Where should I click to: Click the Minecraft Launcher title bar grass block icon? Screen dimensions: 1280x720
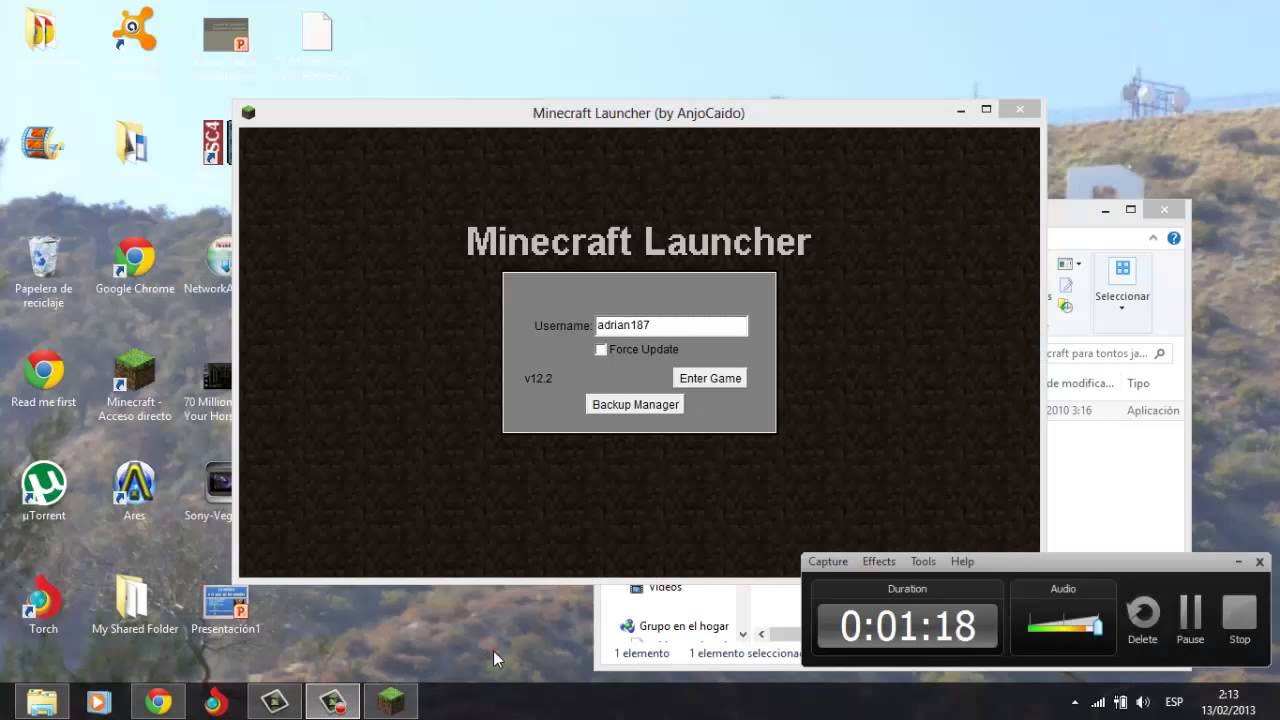click(x=248, y=112)
